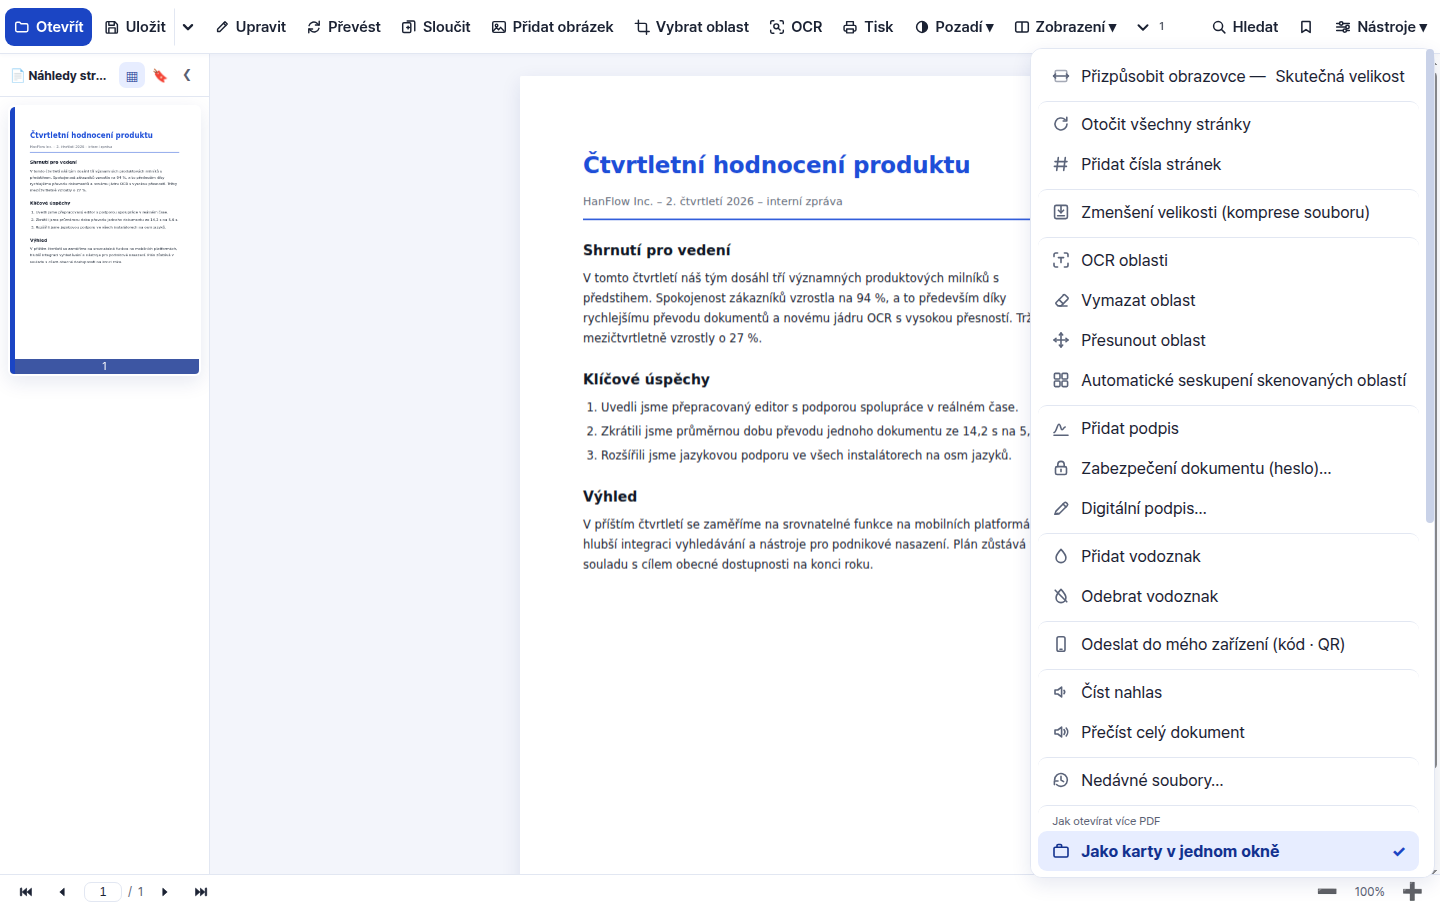Select the Vybrat oblast crop tool
The width and height of the screenshot is (1440, 908).
coord(692,27)
